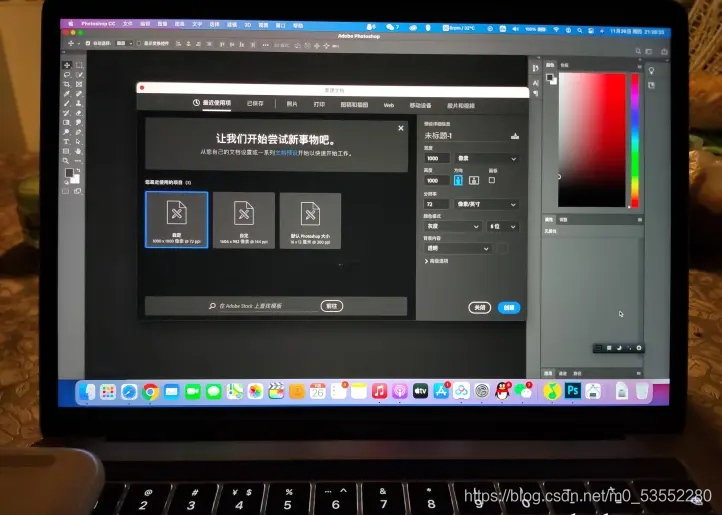Dismiss the welcome banner with its X

click(x=401, y=128)
